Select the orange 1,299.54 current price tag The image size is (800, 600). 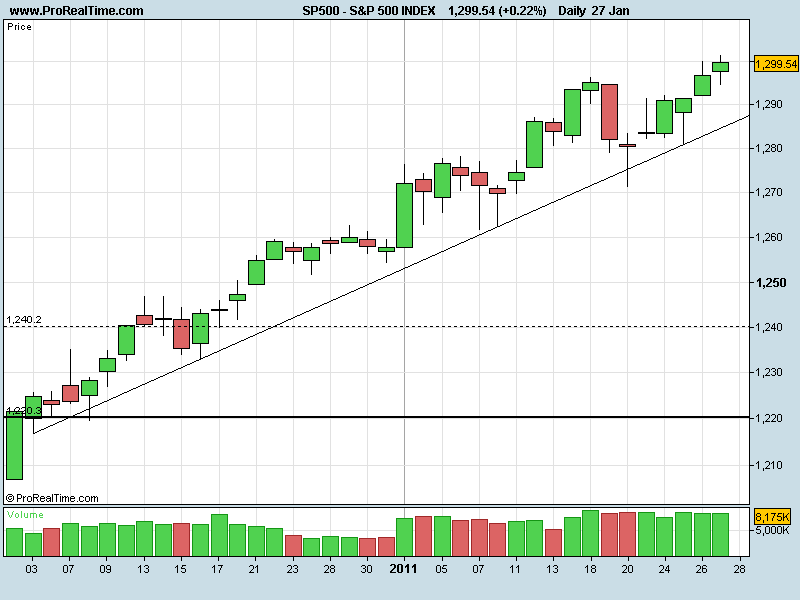[x=776, y=64]
